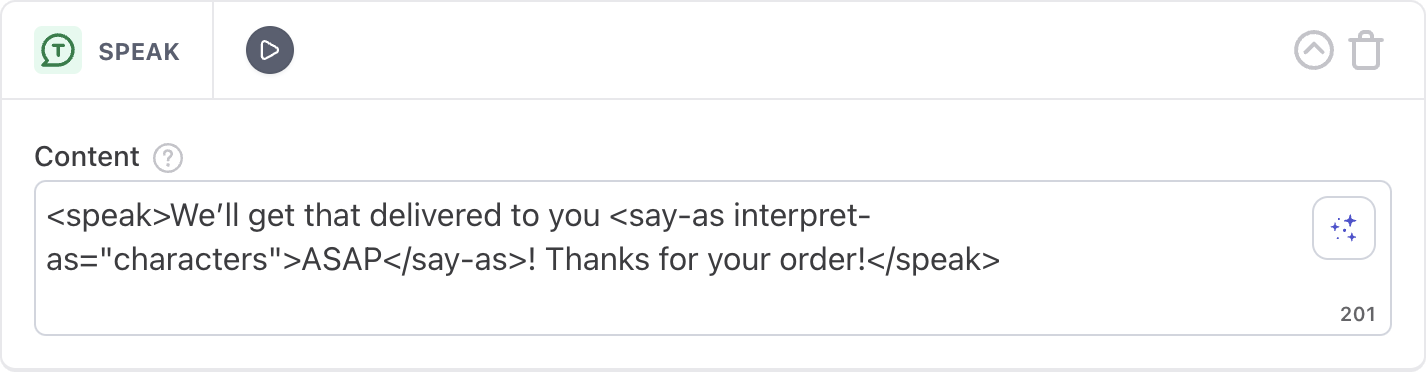Image resolution: width=1426 pixels, height=372 pixels.
Task: Click the green Speak step icon
Action: [x=58, y=50]
